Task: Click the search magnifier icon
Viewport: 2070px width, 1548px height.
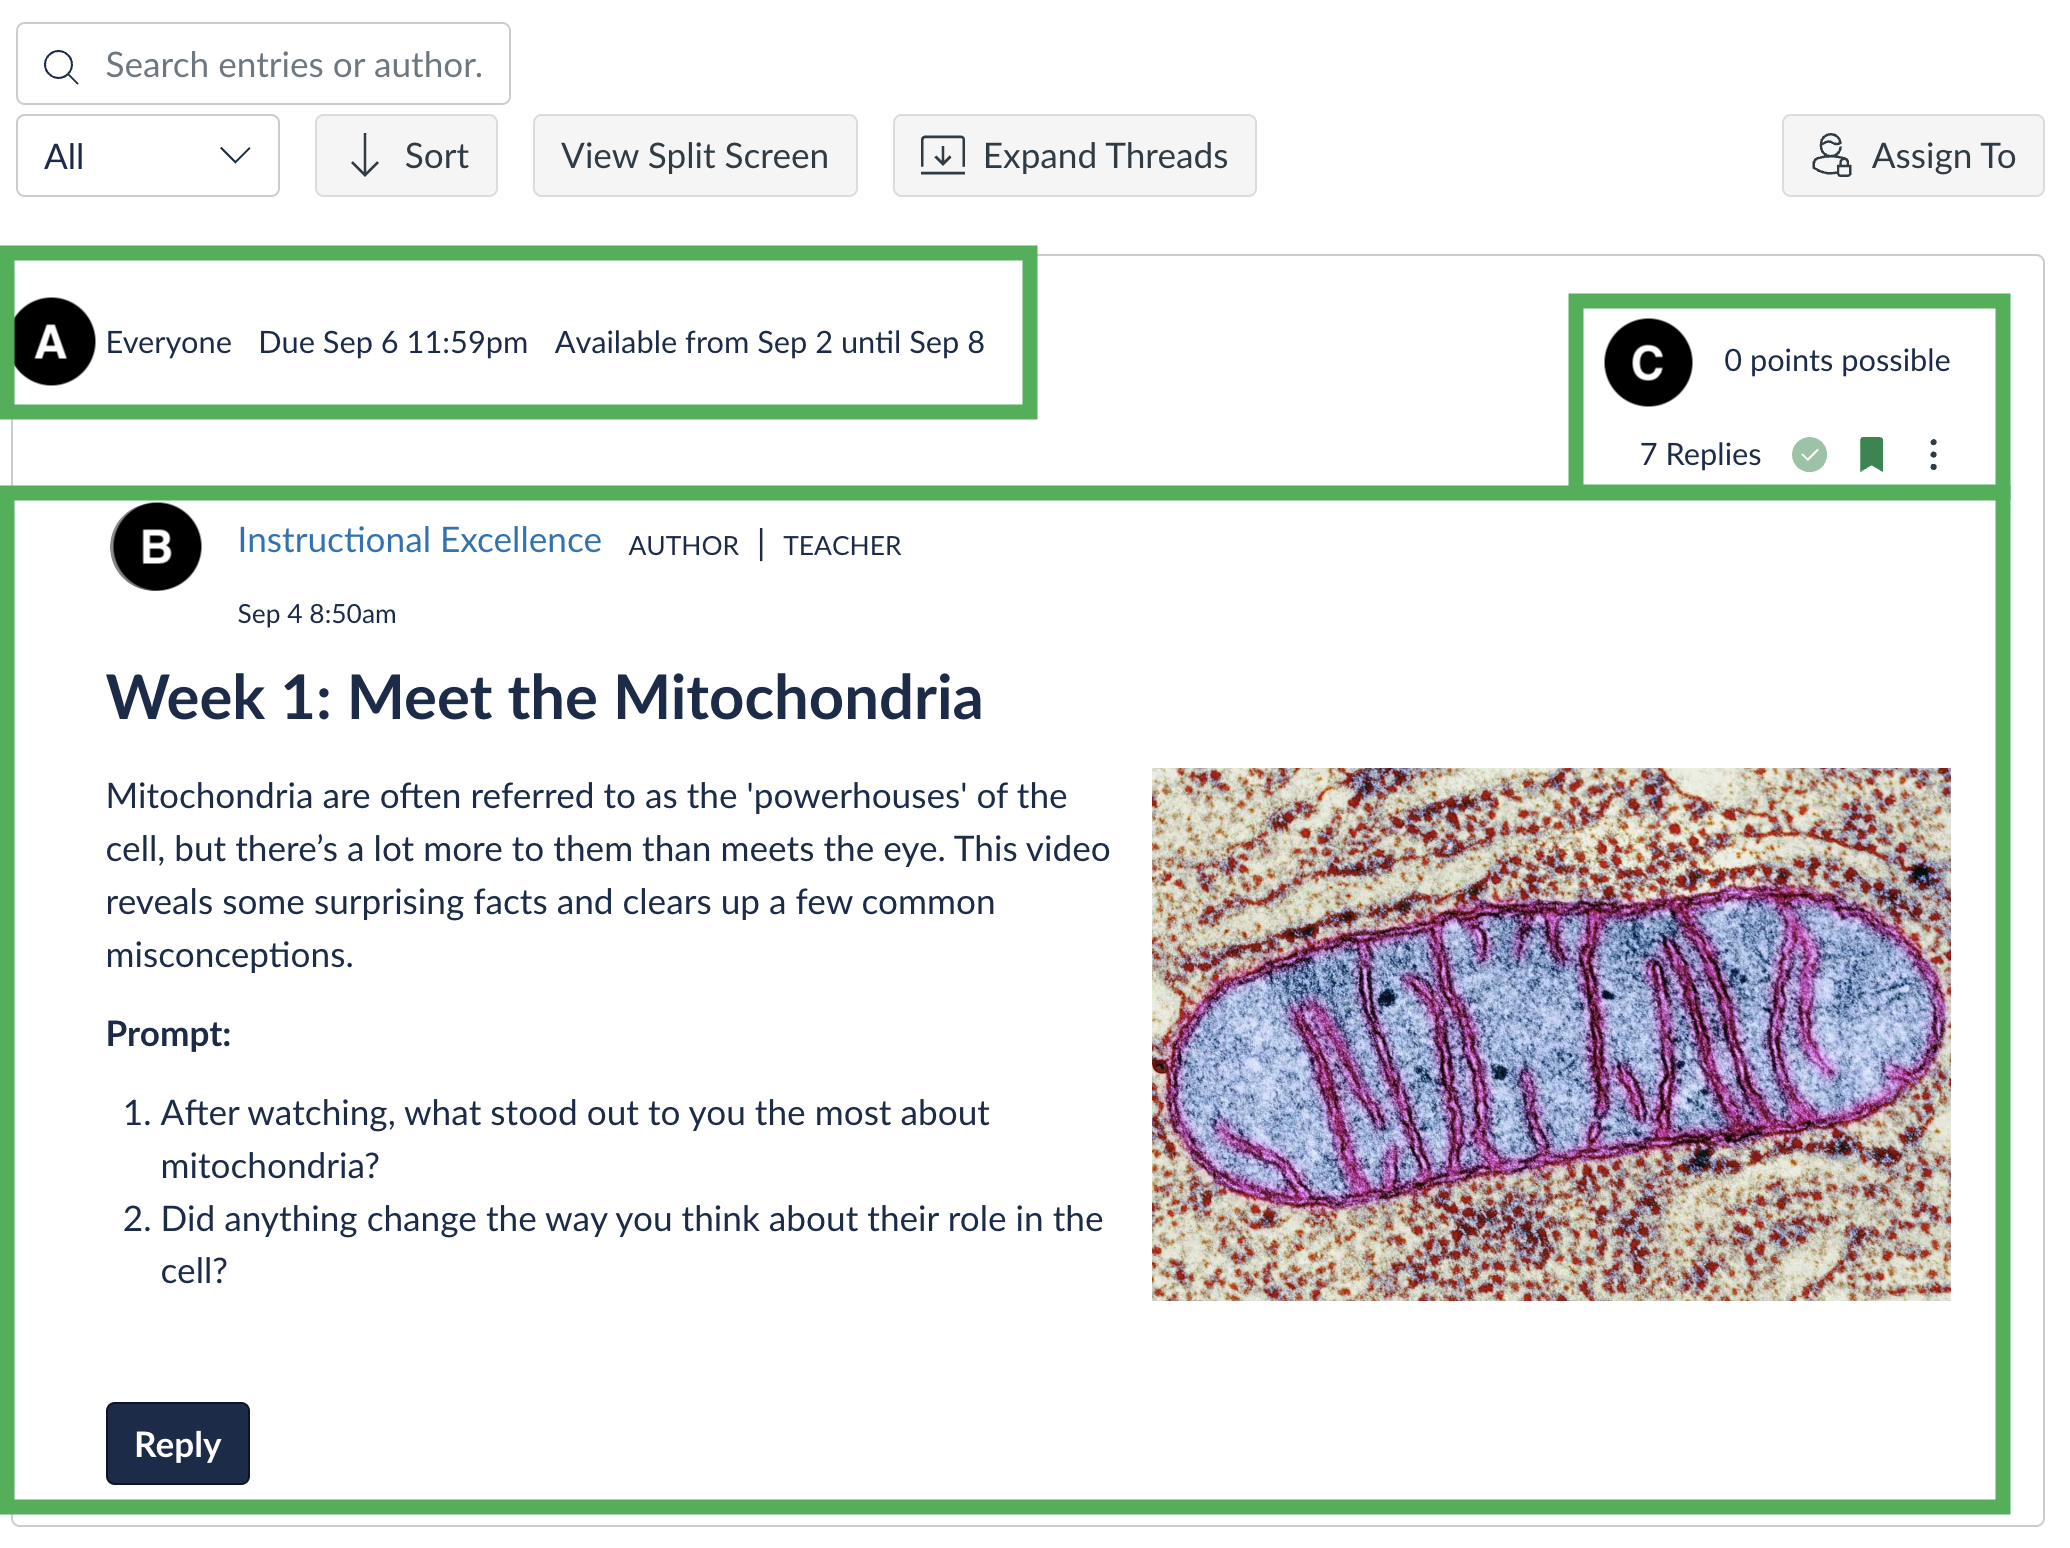Action: (x=61, y=67)
